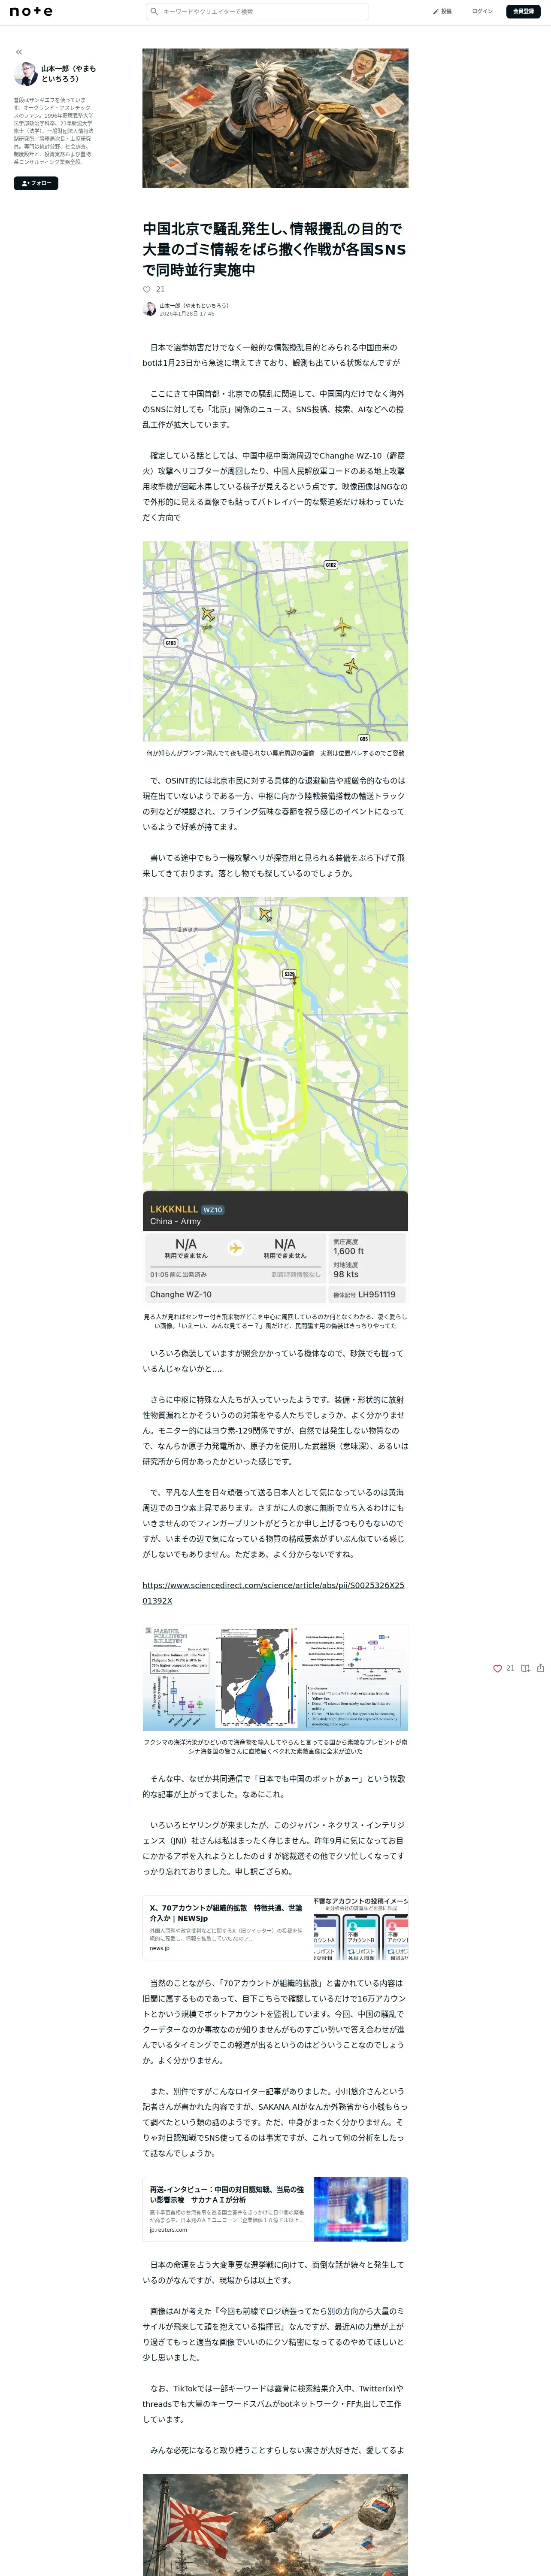Collapse the author sidebar with double-chevron icon
The height and width of the screenshot is (2576, 551).
pos(19,52)
